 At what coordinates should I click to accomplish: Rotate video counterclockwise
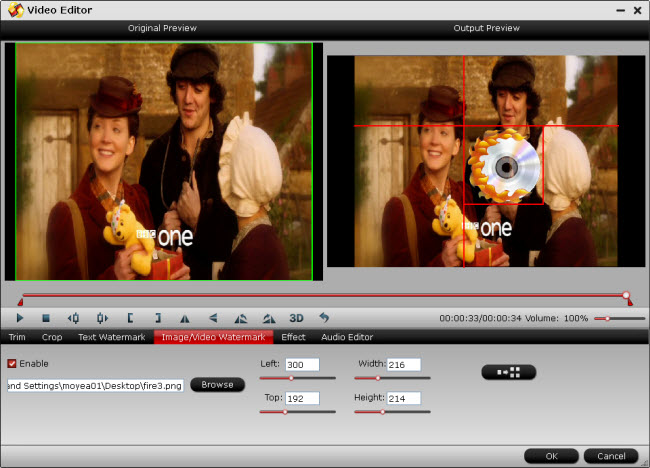click(240, 318)
